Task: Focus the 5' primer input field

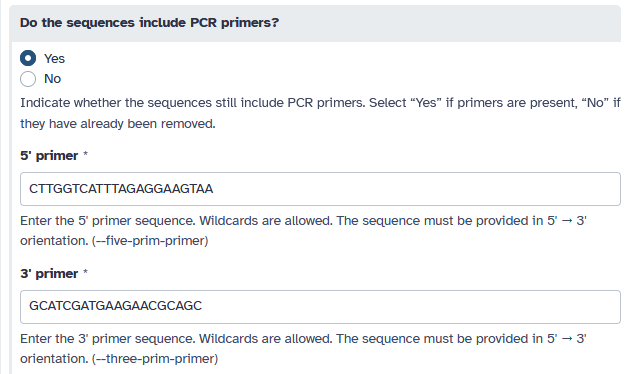Action: click(320, 189)
